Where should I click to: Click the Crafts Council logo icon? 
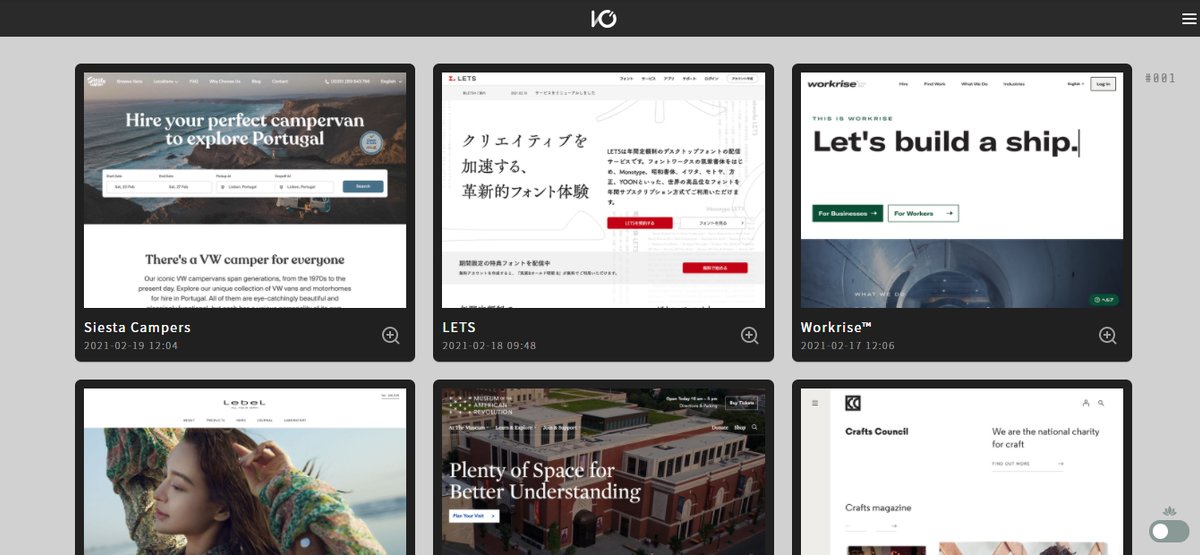tap(853, 403)
